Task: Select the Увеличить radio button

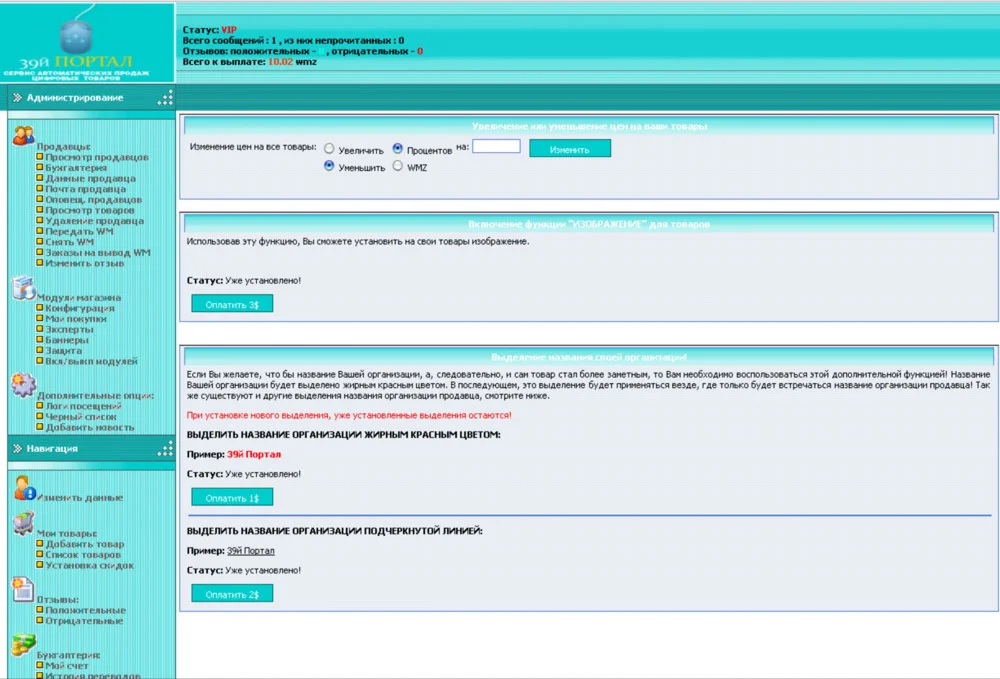Action: [329, 149]
